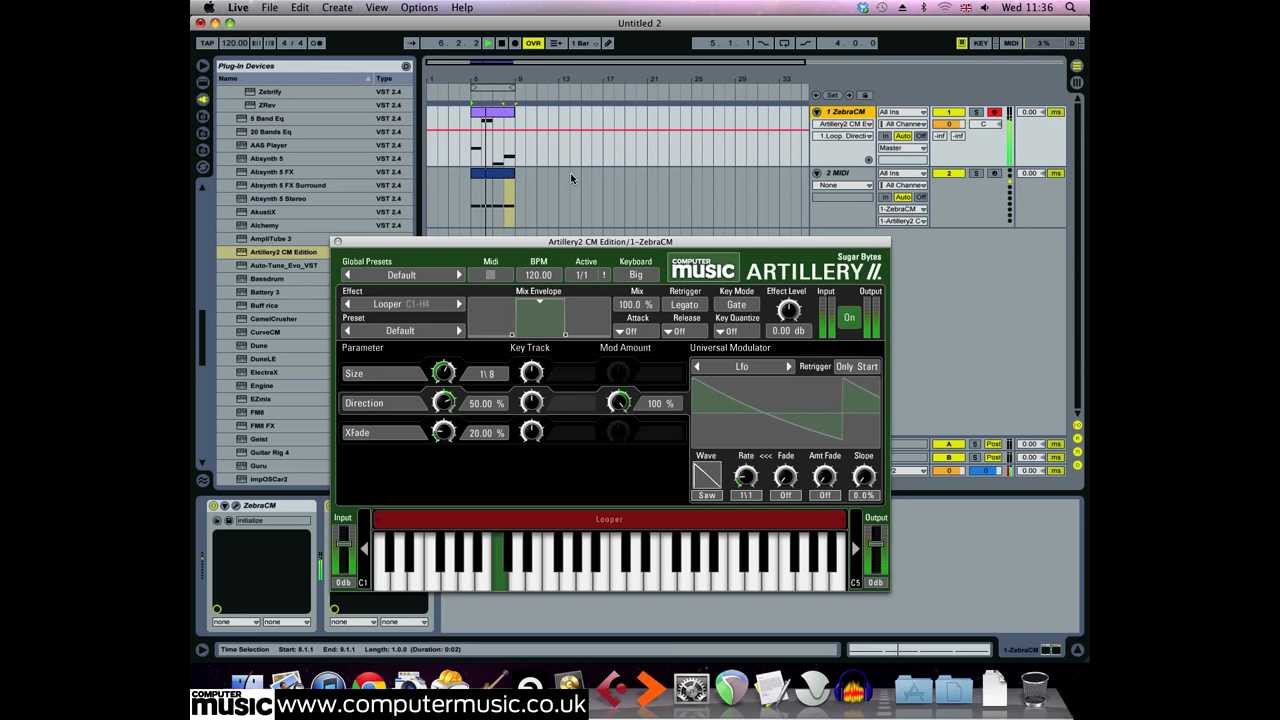The image size is (1280, 720).
Task: Open the Options menu
Action: pos(419,8)
